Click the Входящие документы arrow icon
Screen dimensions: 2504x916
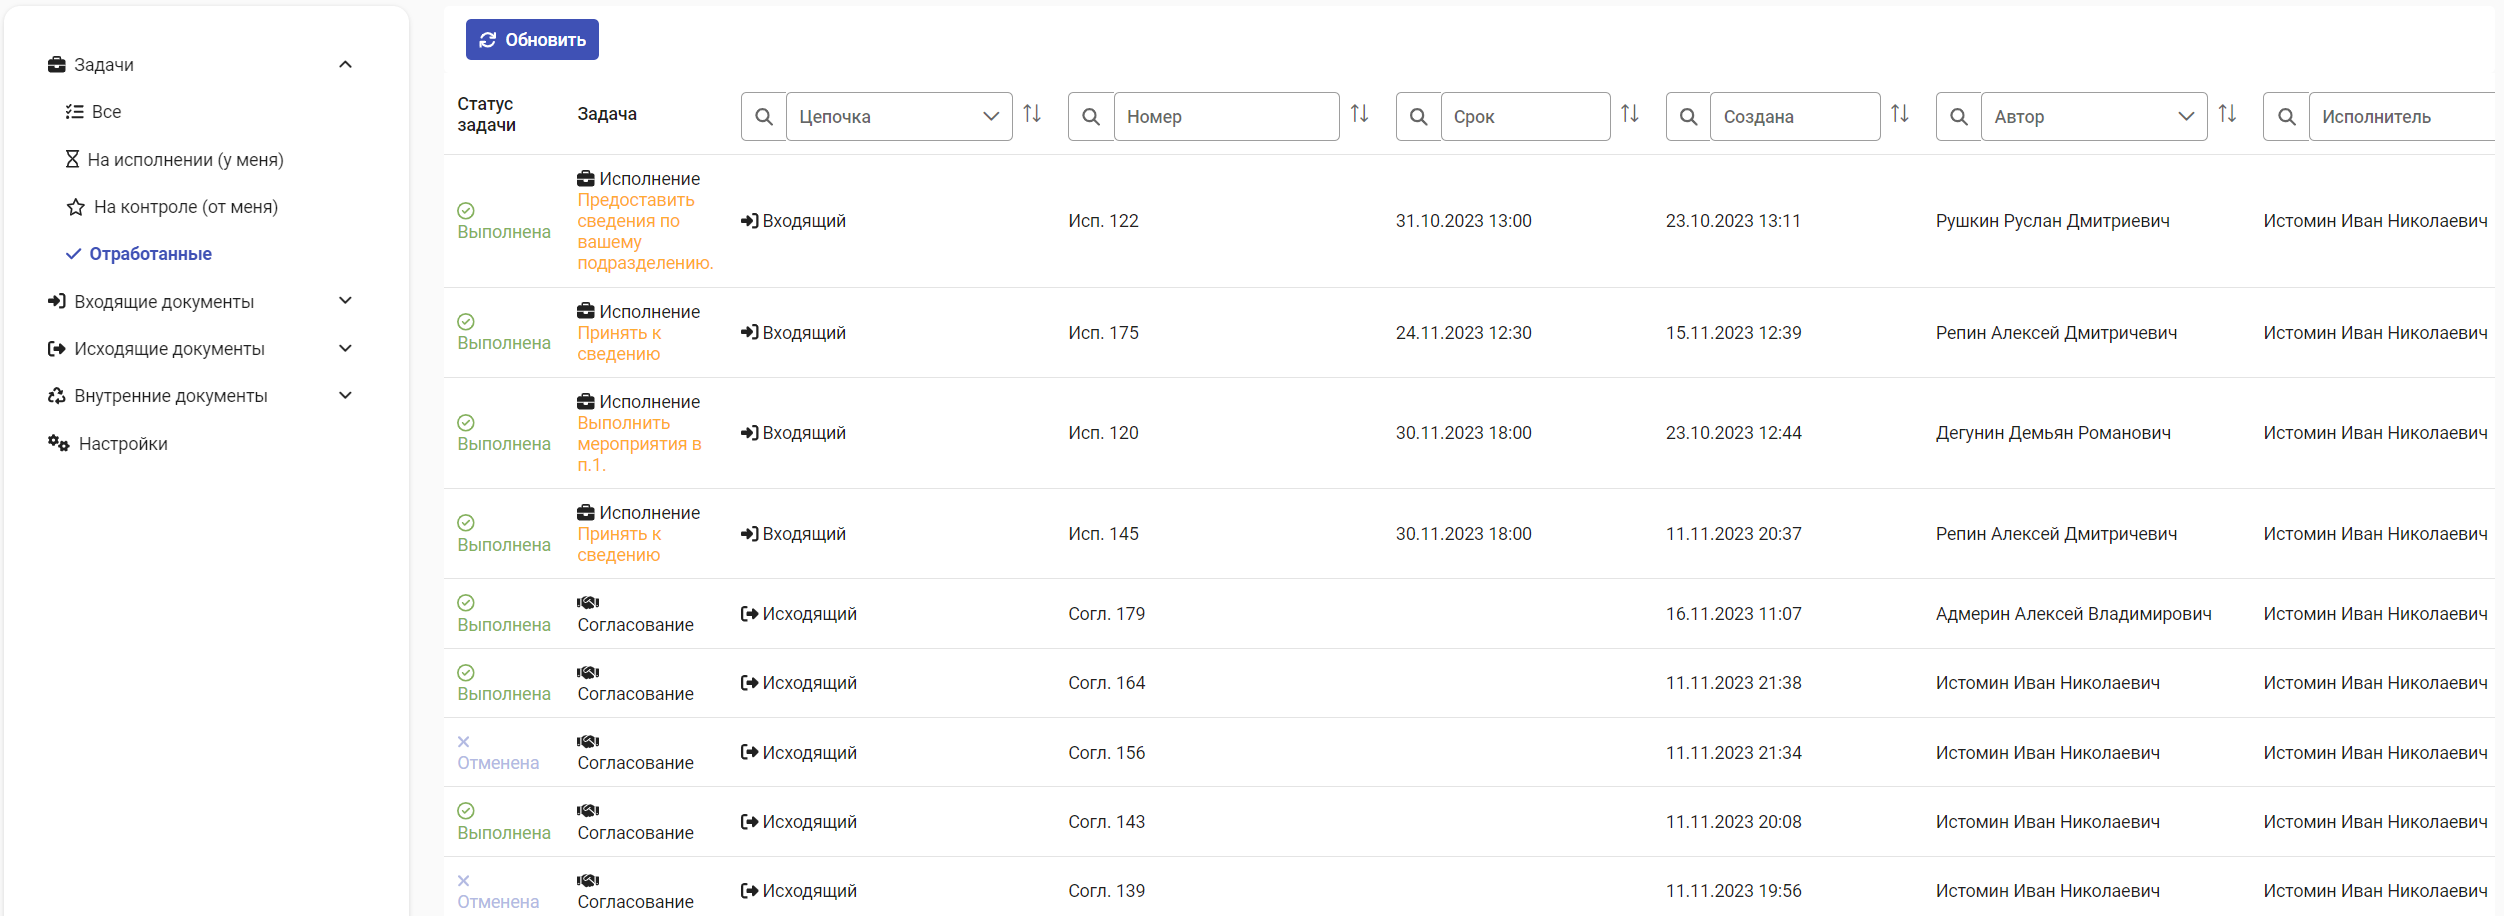57,301
